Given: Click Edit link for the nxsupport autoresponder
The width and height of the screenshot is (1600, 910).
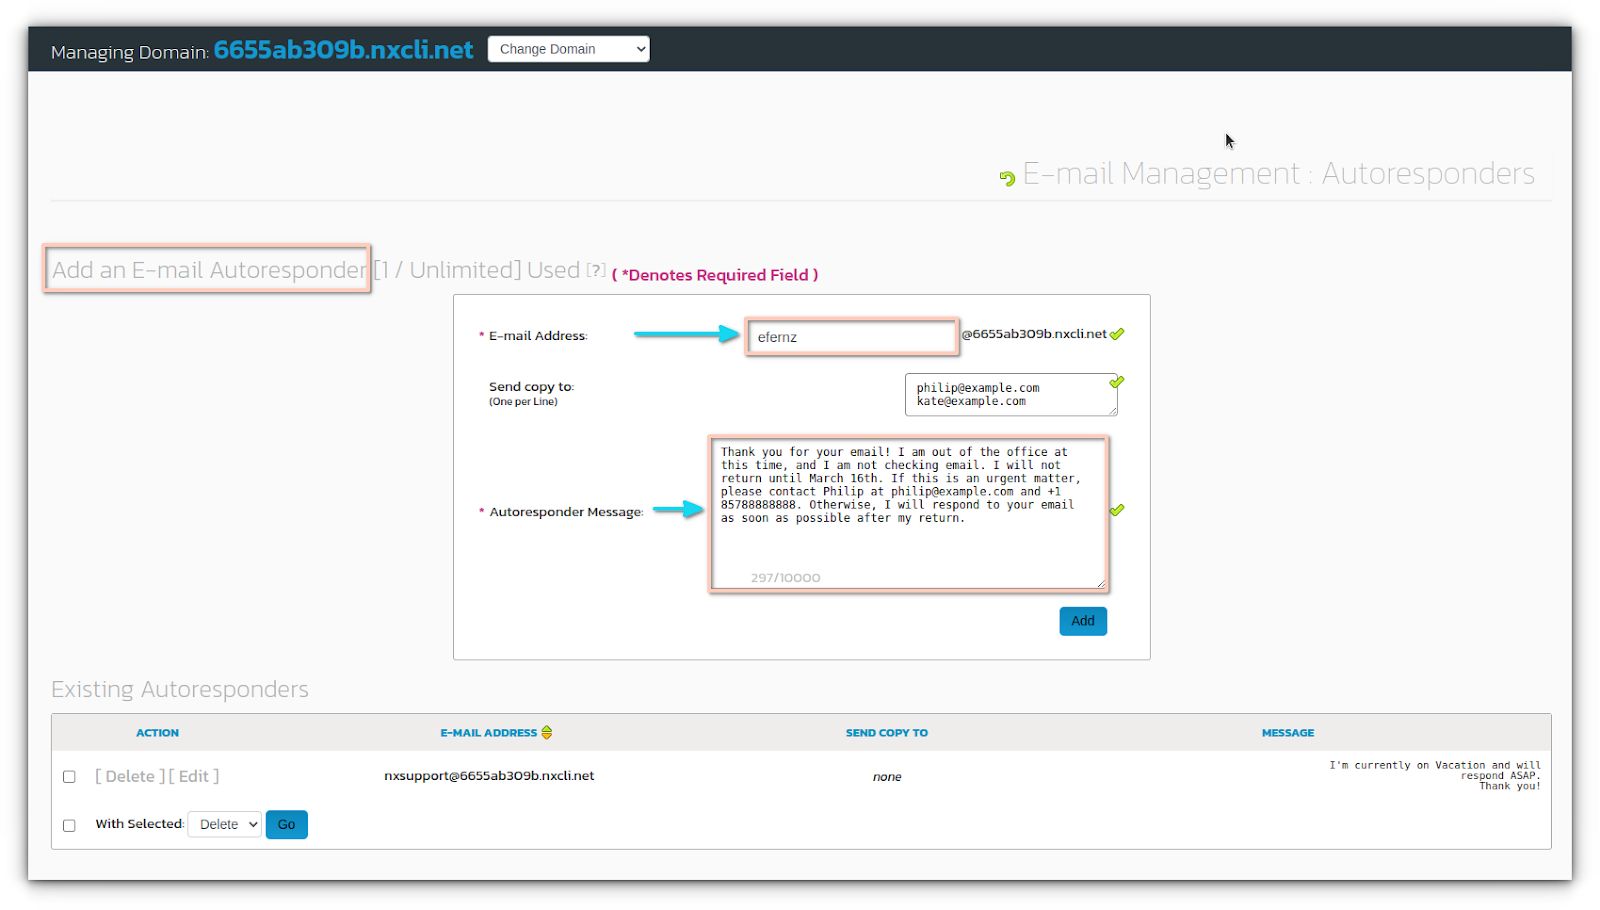Looking at the screenshot, I should [194, 776].
